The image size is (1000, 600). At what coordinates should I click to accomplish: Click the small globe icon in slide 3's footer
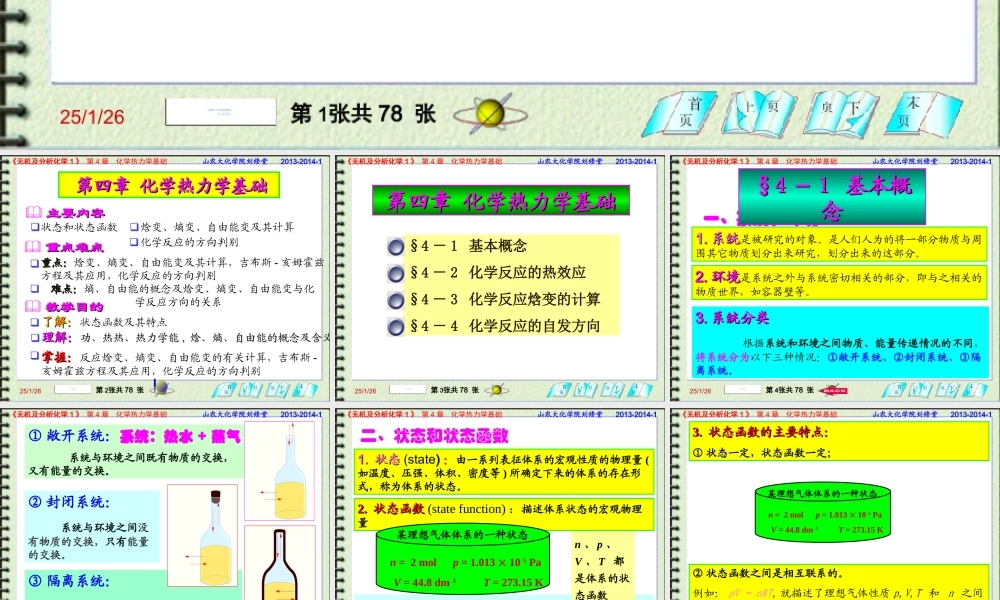point(496,391)
